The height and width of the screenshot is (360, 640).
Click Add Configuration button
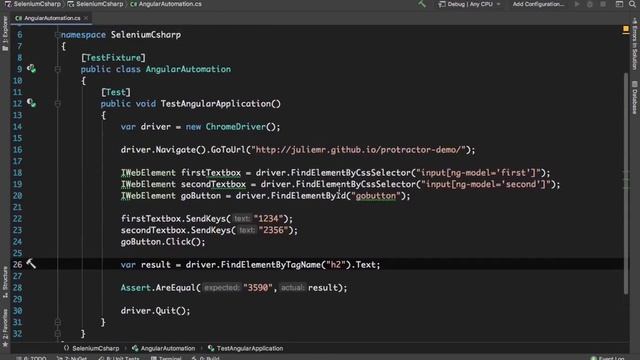(x=538, y=4)
